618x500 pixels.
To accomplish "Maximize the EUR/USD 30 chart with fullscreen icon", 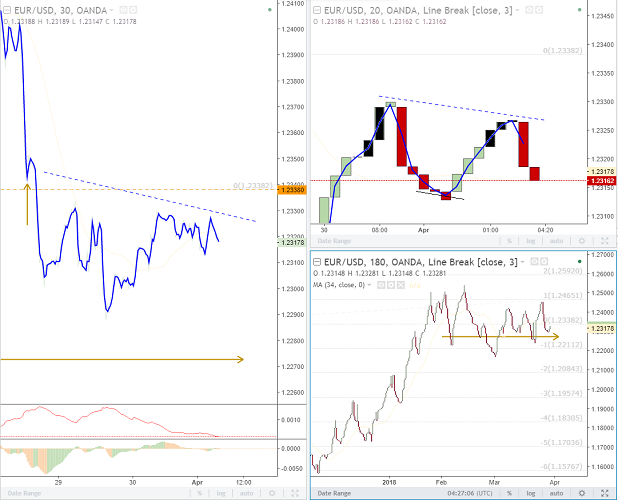I will (294, 493).
